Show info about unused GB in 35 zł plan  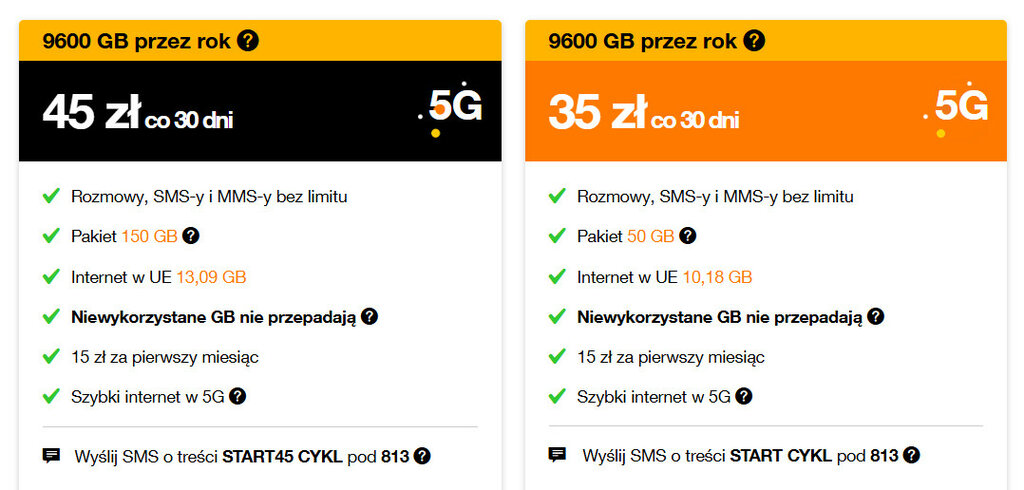click(x=875, y=317)
